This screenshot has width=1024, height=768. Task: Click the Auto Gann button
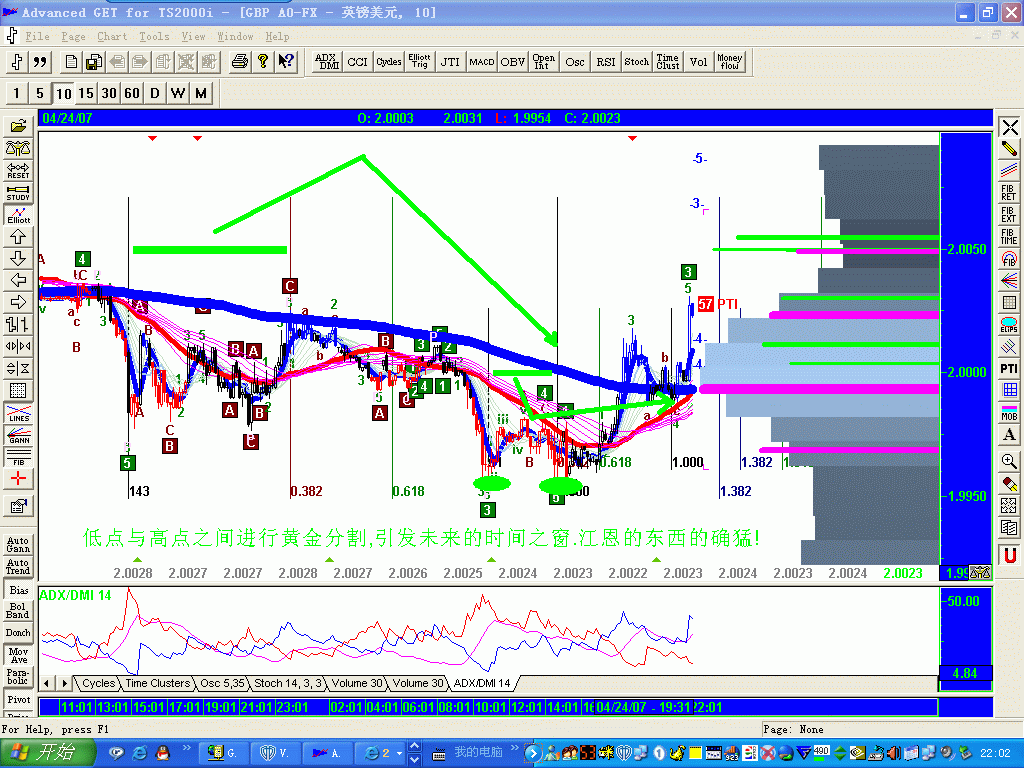pos(18,545)
